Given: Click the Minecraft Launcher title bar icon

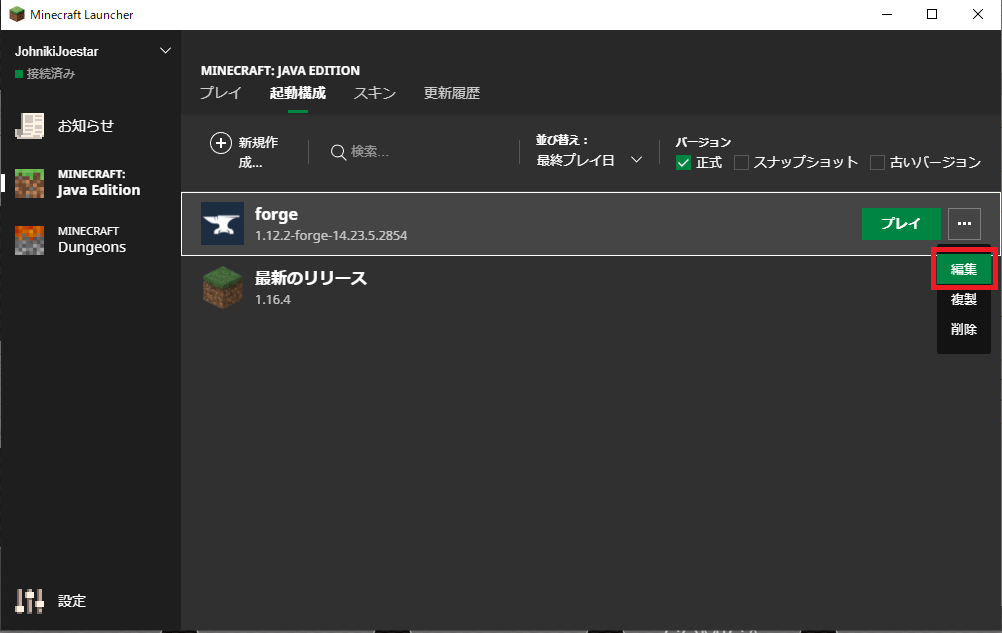Looking at the screenshot, I should coord(17,14).
